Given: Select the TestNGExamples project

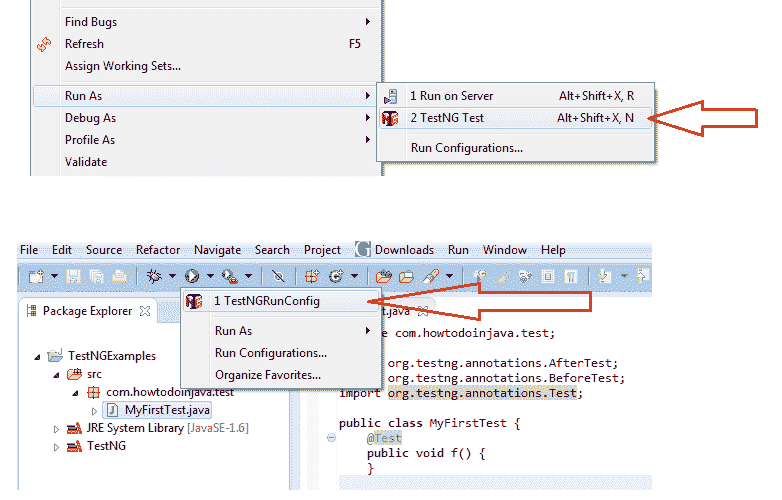Looking at the screenshot, I should click(x=112, y=356).
